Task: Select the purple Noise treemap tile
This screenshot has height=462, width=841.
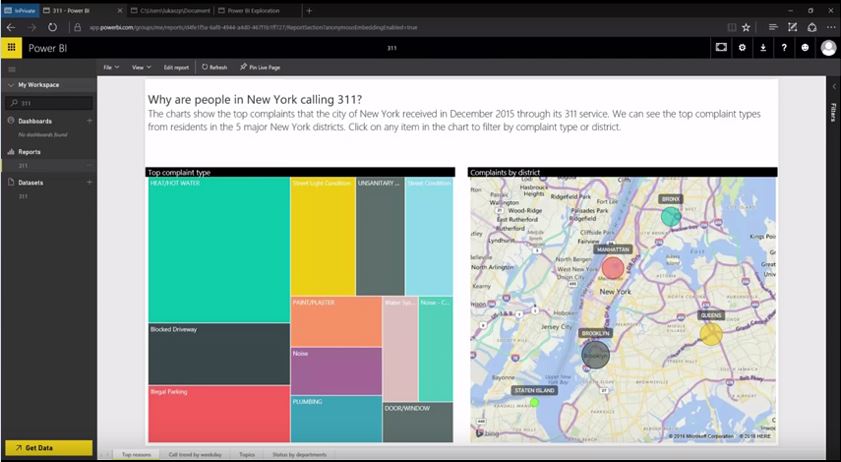Action: pos(336,371)
